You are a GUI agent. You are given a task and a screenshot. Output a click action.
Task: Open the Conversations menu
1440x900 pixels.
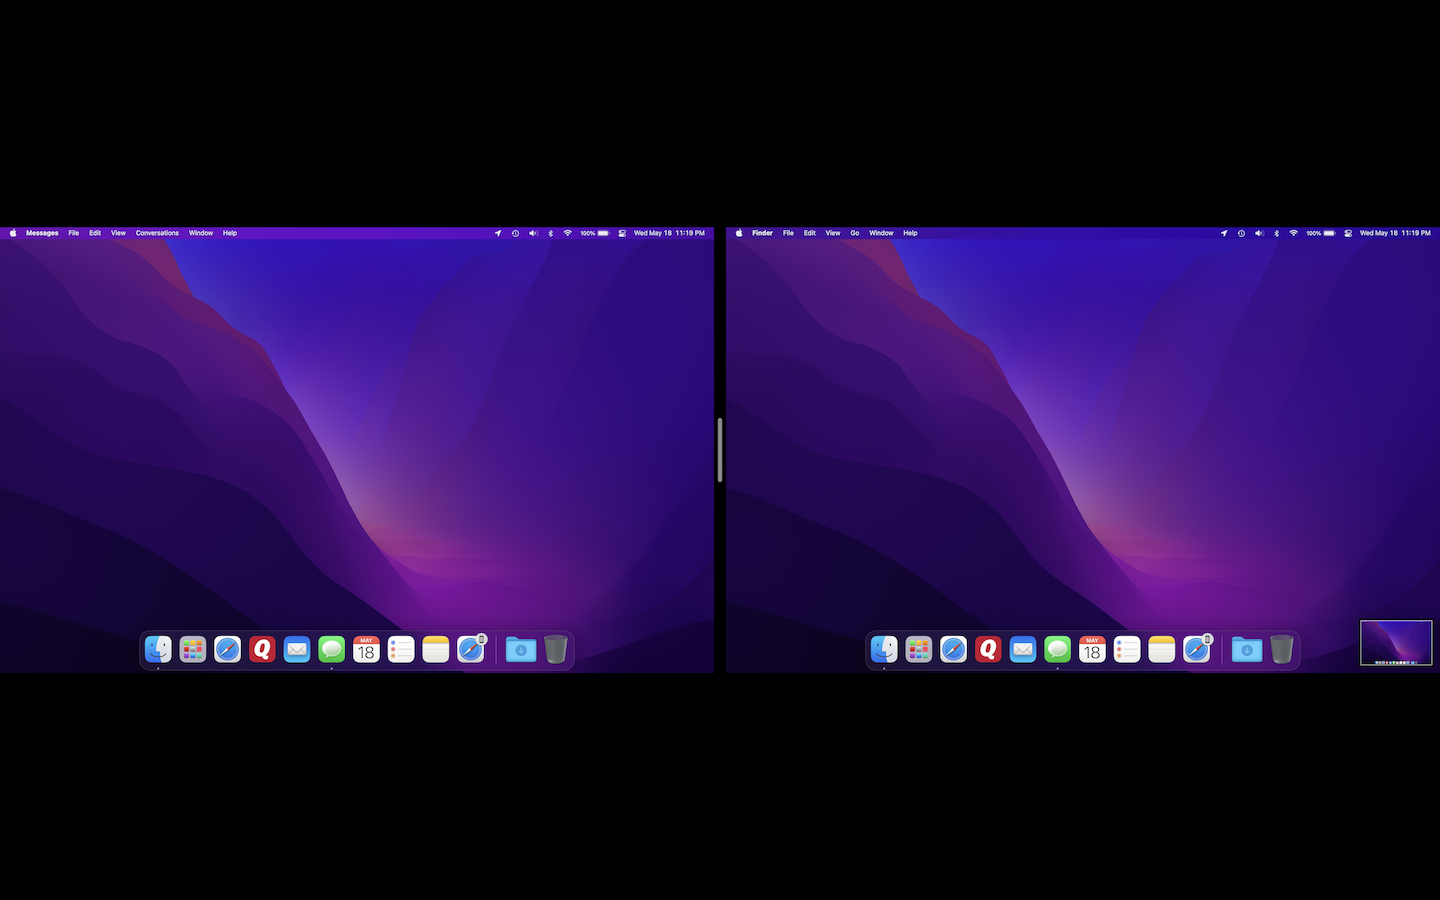click(x=157, y=233)
